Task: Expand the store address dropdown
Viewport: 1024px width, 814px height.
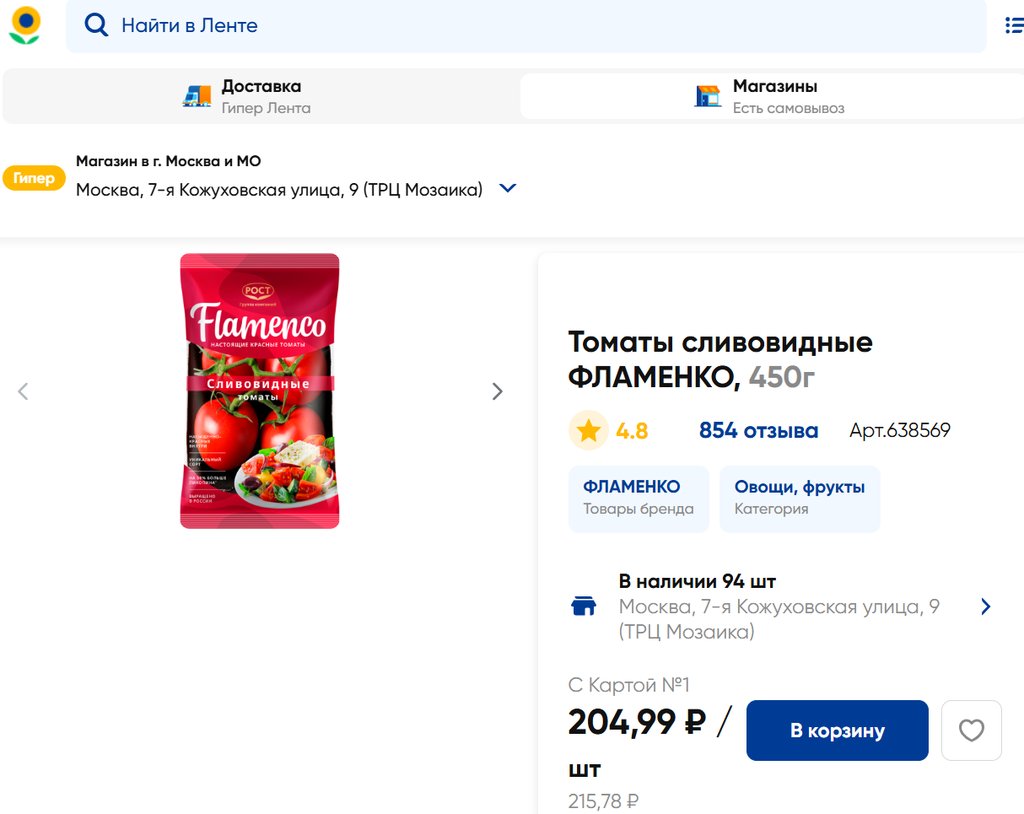Action: coord(508,188)
